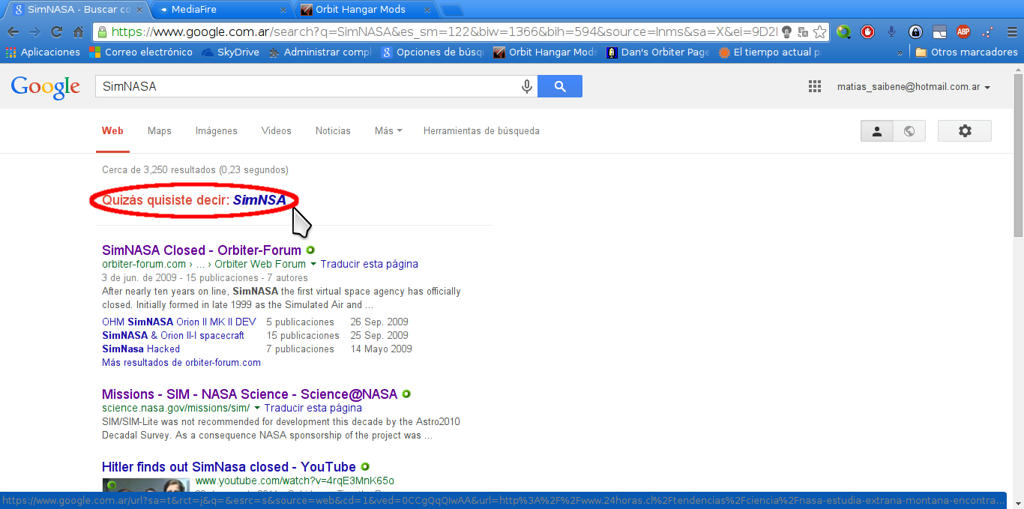This screenshot has height=509, width=1024.
Task: Click the browser address bar URL
Action: pos(444,31)
